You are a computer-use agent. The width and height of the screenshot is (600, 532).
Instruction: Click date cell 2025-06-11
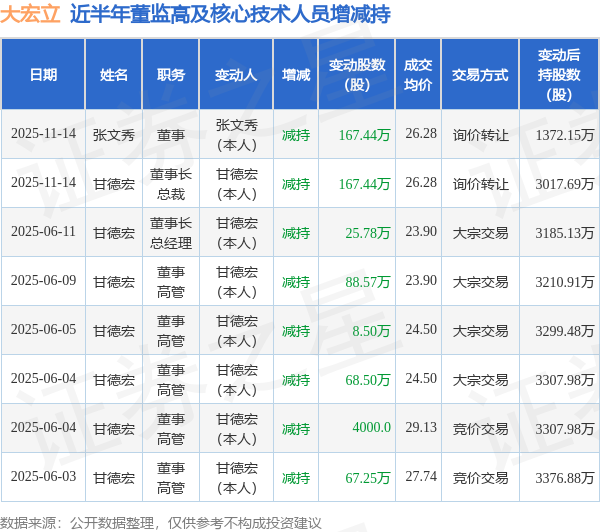click(43, 232)
